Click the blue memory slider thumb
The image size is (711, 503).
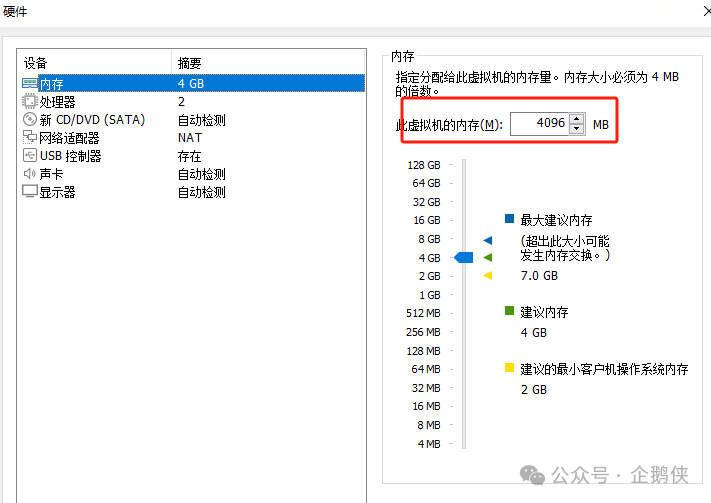coord(463,258)
